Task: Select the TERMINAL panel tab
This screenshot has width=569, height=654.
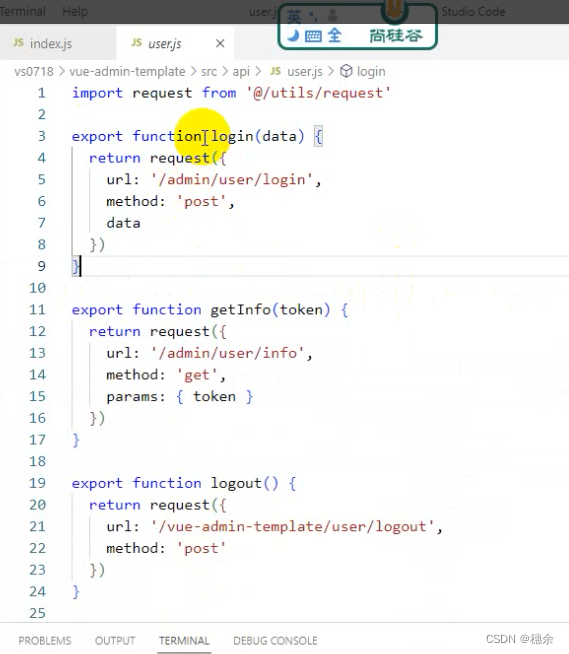Action: coord(184,640)
